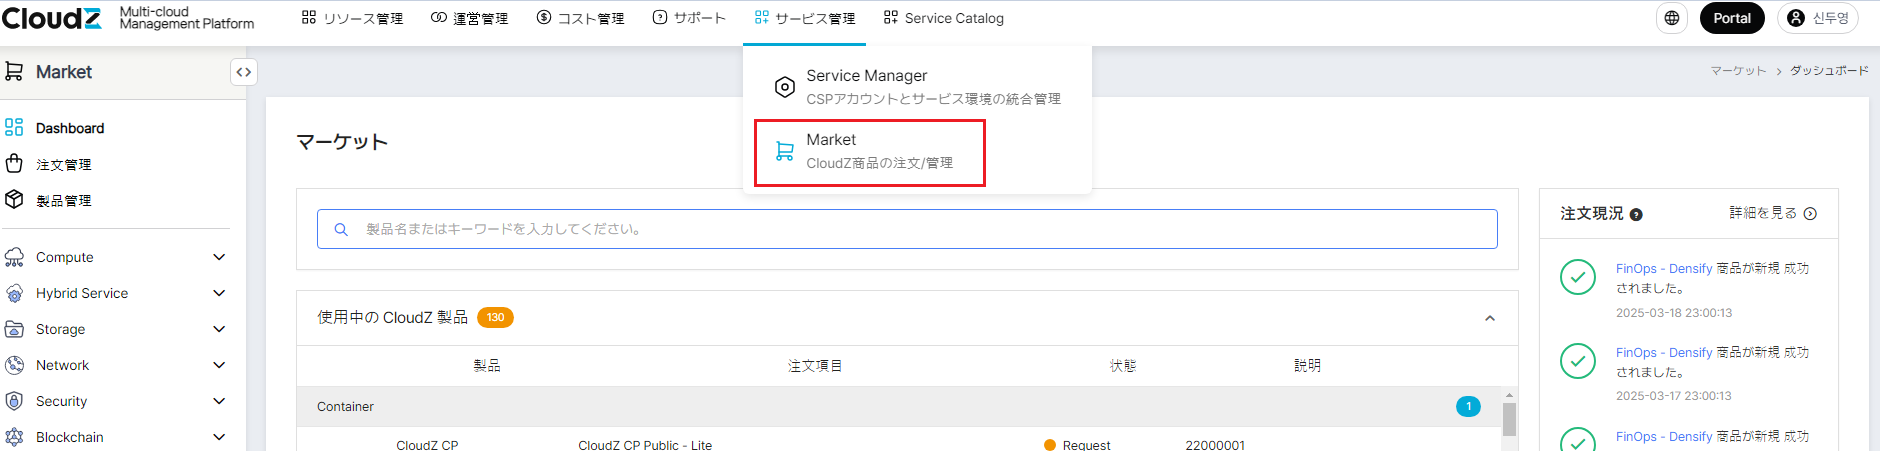The height and width of the screenshot is (451, 1880).
Task: Click the 製品 column header
Action: [x=487, y=366]
